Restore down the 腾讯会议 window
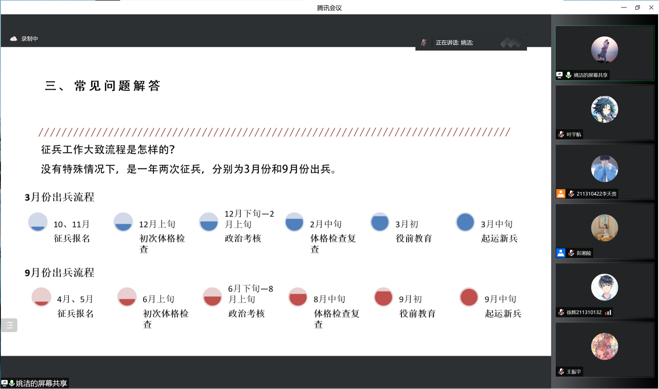659x389 pixels. pyautogui.click(x=637, y=8)
